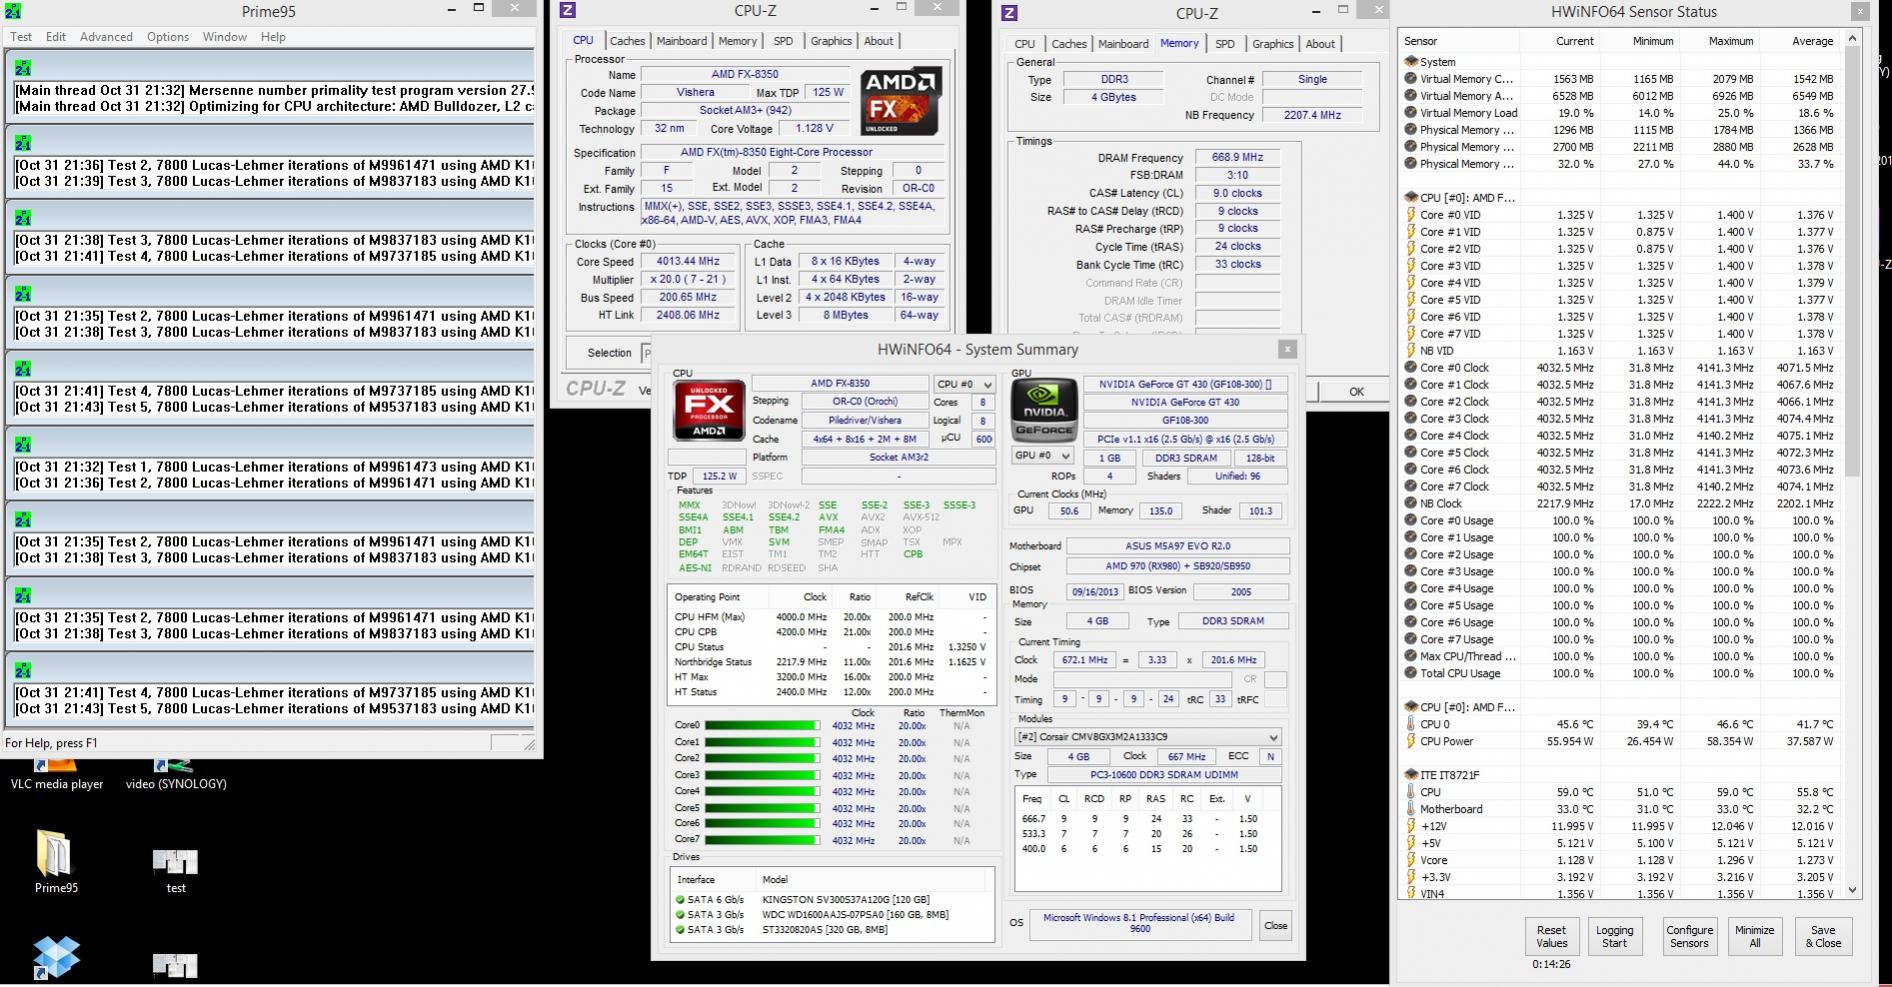Switch to Mainboard tab in the CPU-Z processor window
Screen dimensions: 1892x987
(x=682, y=41)
